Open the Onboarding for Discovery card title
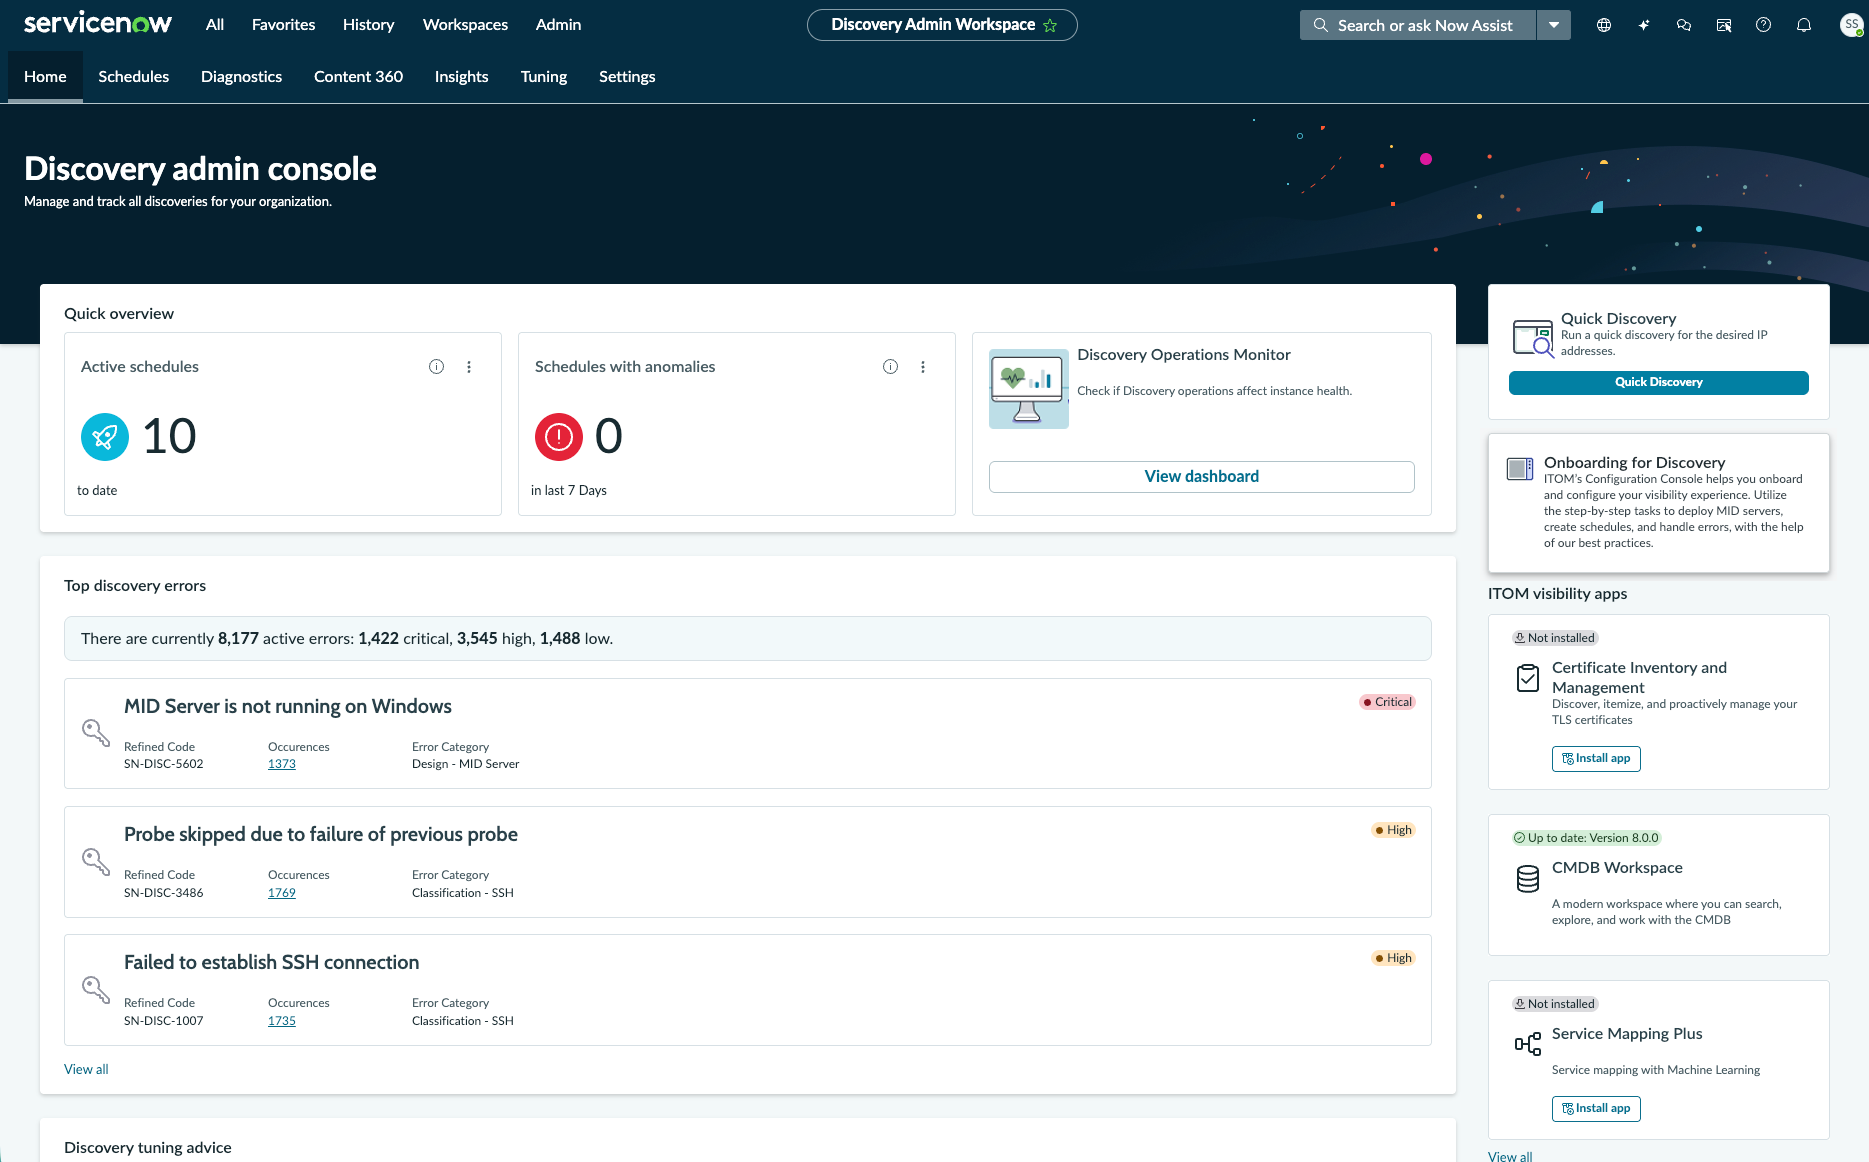The width and height of the screenshot is (1869, 1162). coord(1634,462)
